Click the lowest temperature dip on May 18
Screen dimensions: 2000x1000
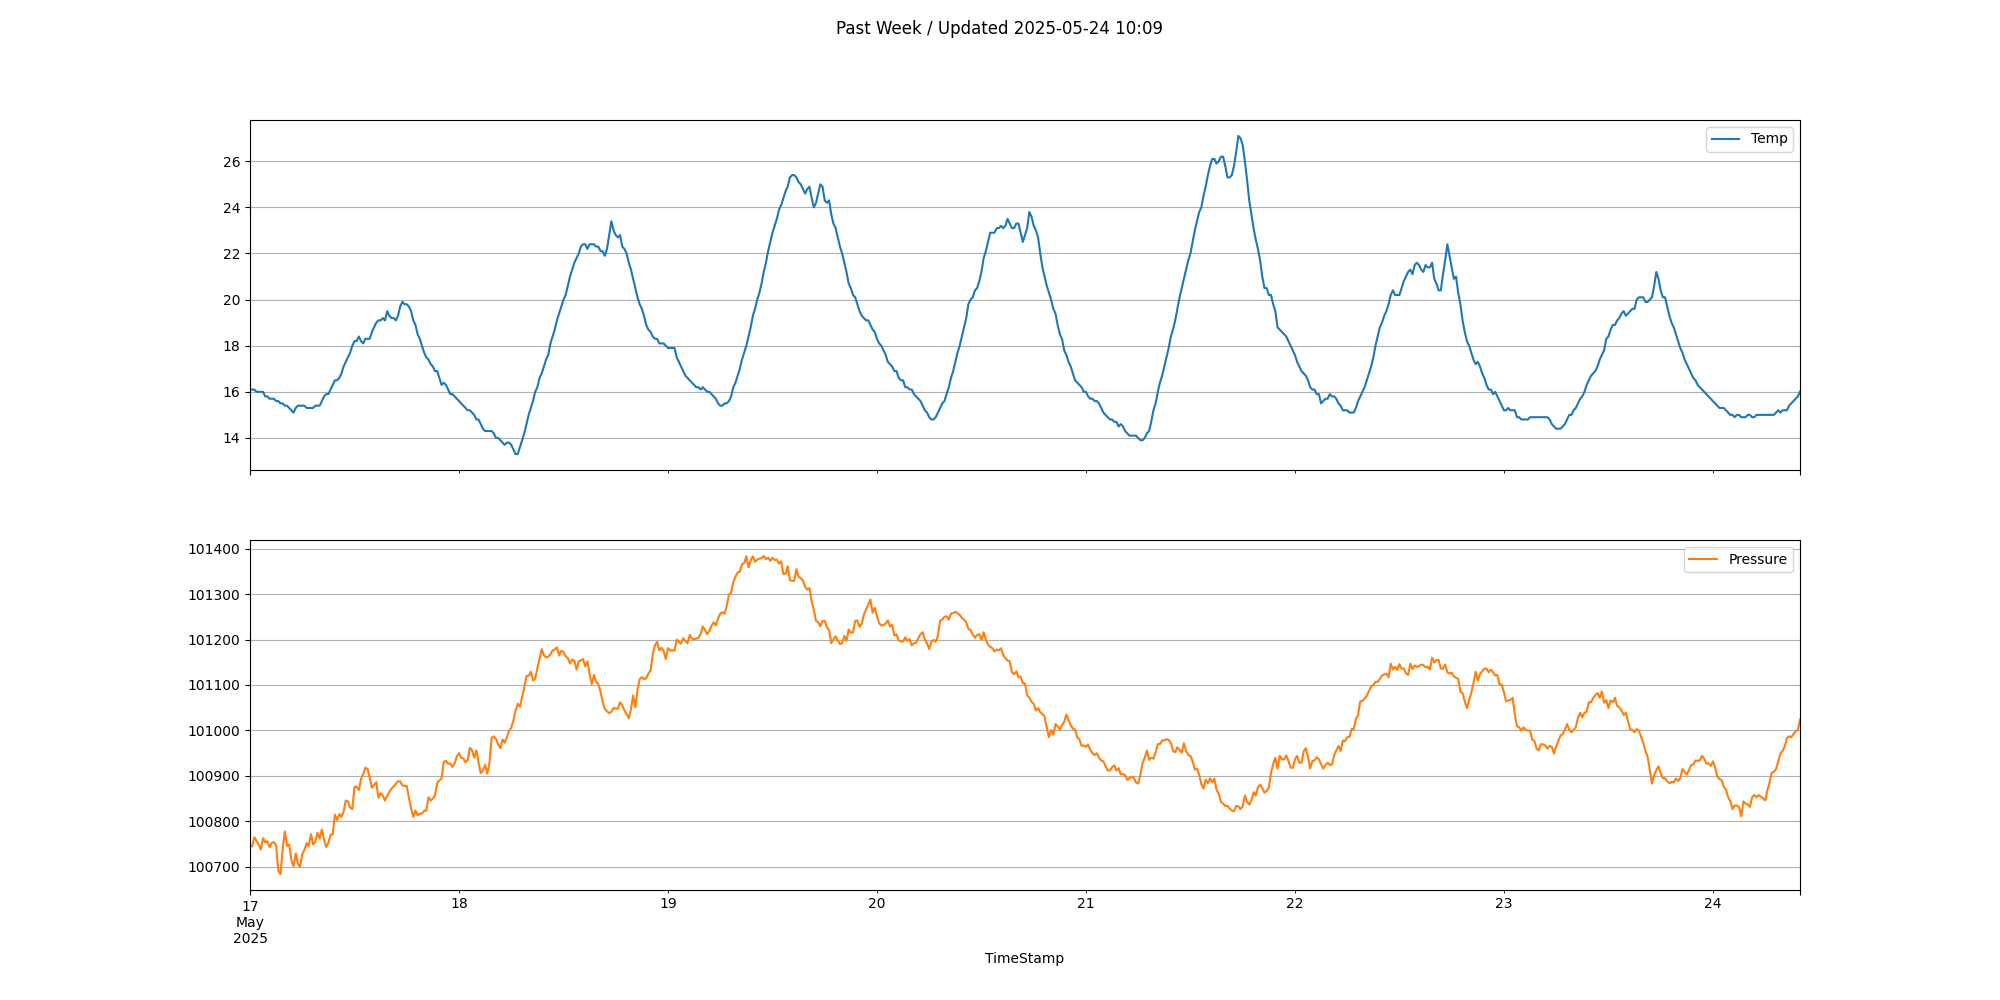point(517,453)
